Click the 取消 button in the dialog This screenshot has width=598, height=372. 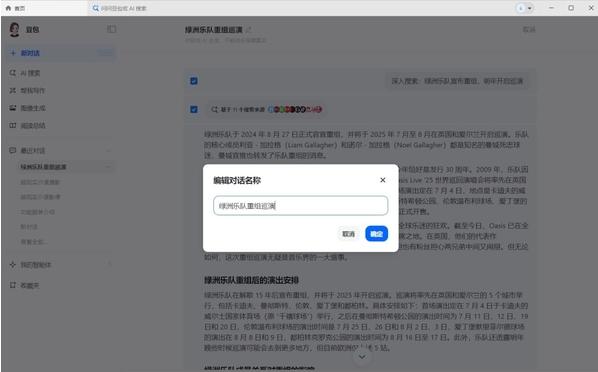348,234
